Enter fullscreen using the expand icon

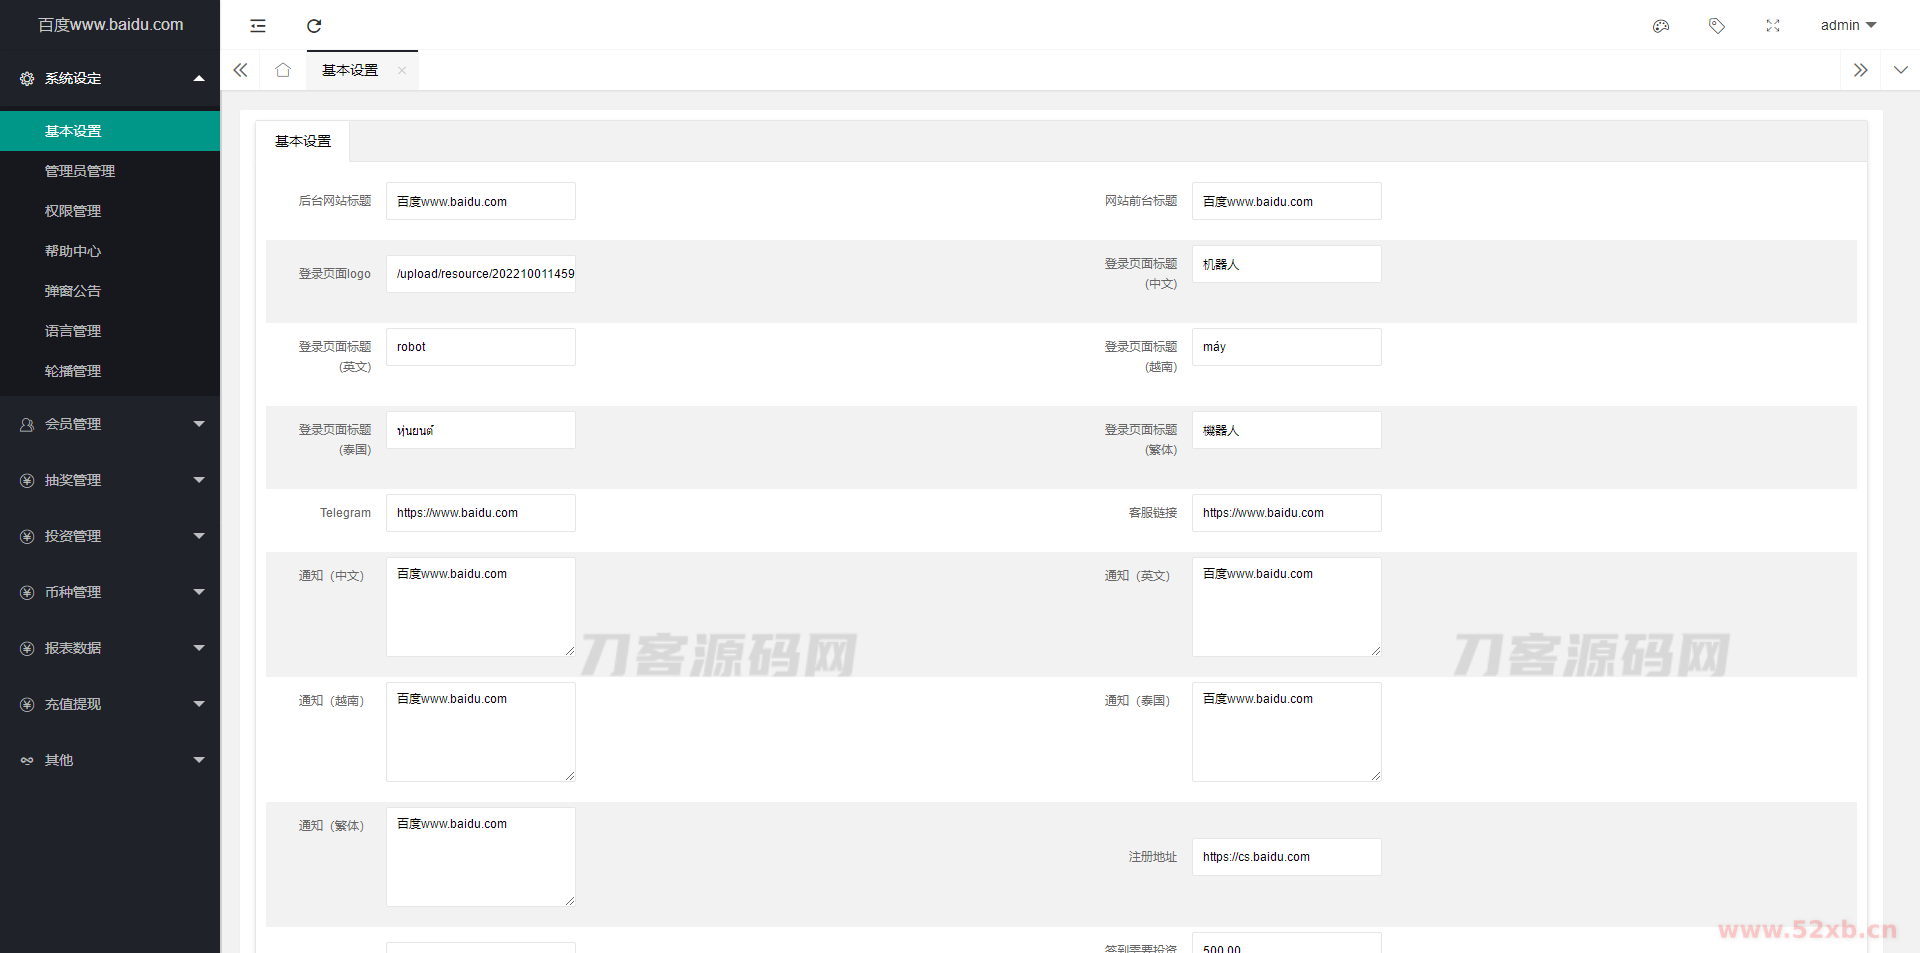click(1773, 26)
